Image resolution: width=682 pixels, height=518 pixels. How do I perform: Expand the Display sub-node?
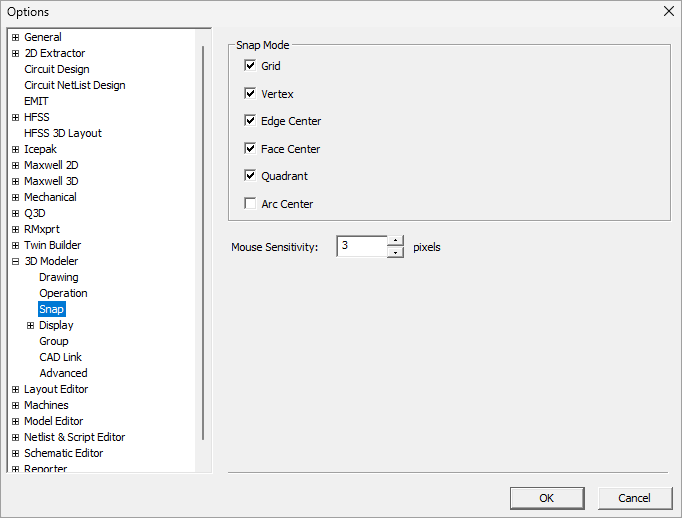[x=30, y=325]
